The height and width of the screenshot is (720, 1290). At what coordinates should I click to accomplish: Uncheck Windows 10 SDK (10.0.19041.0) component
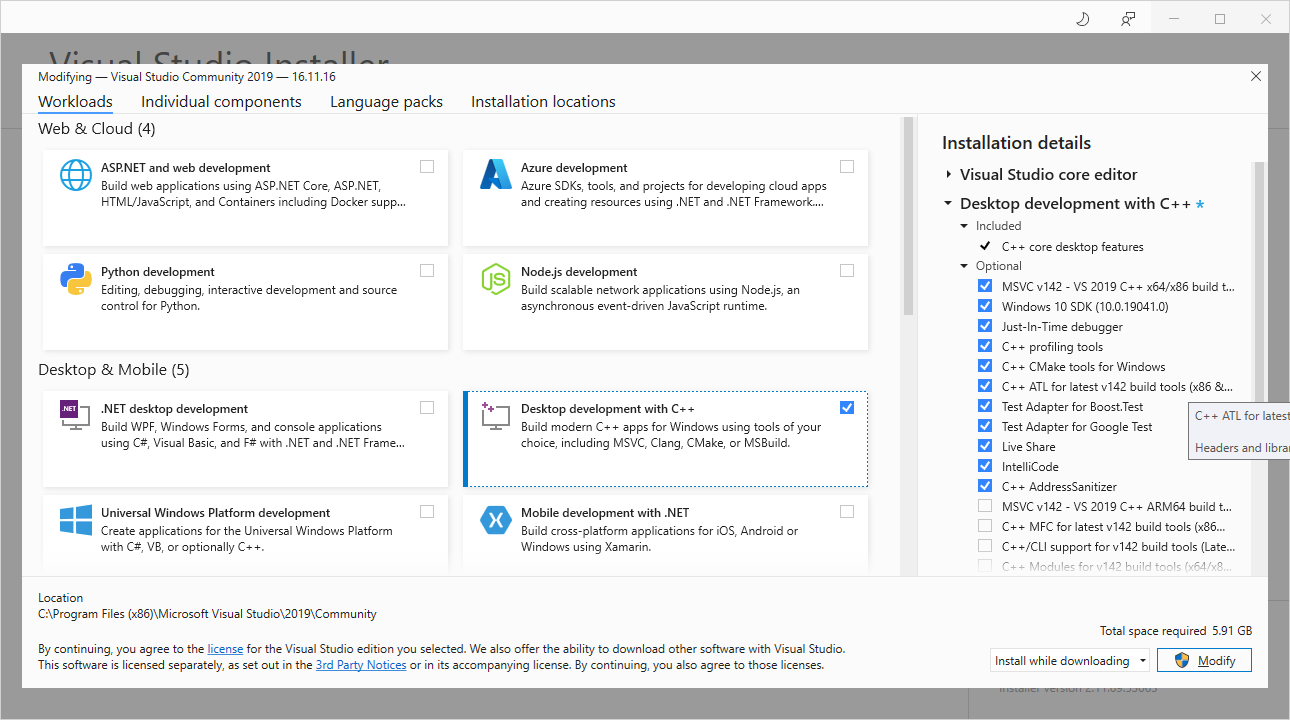[985, 306]
